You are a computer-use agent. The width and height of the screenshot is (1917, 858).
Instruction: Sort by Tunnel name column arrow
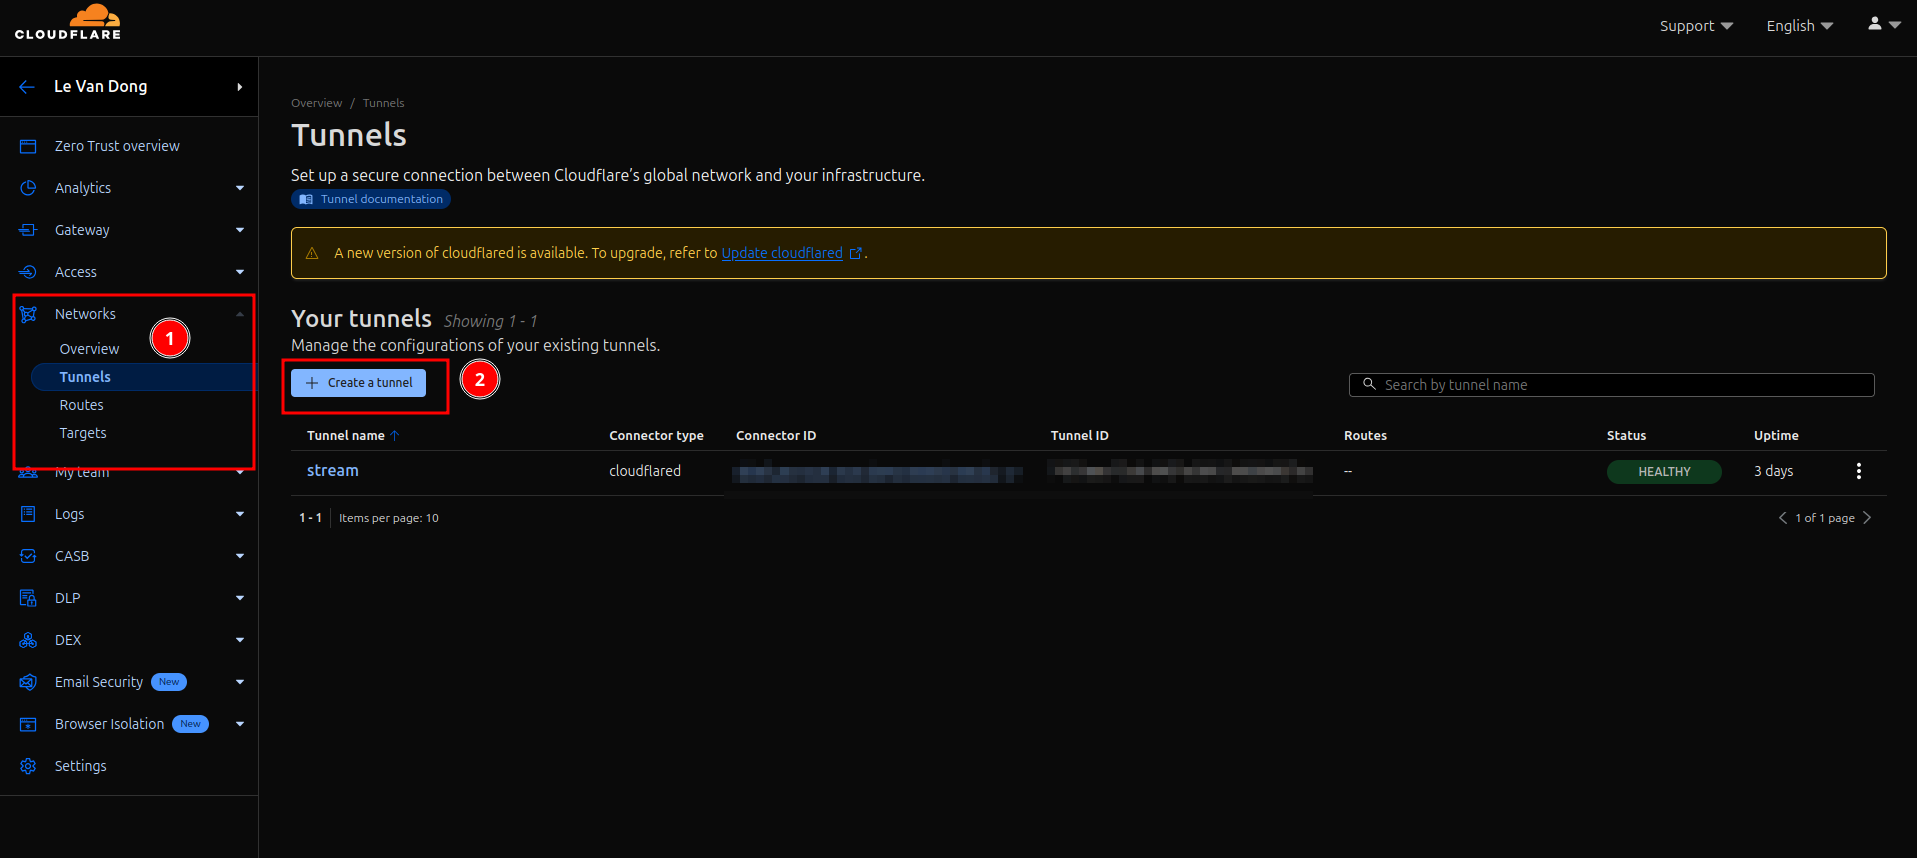[x=395, y=436]
